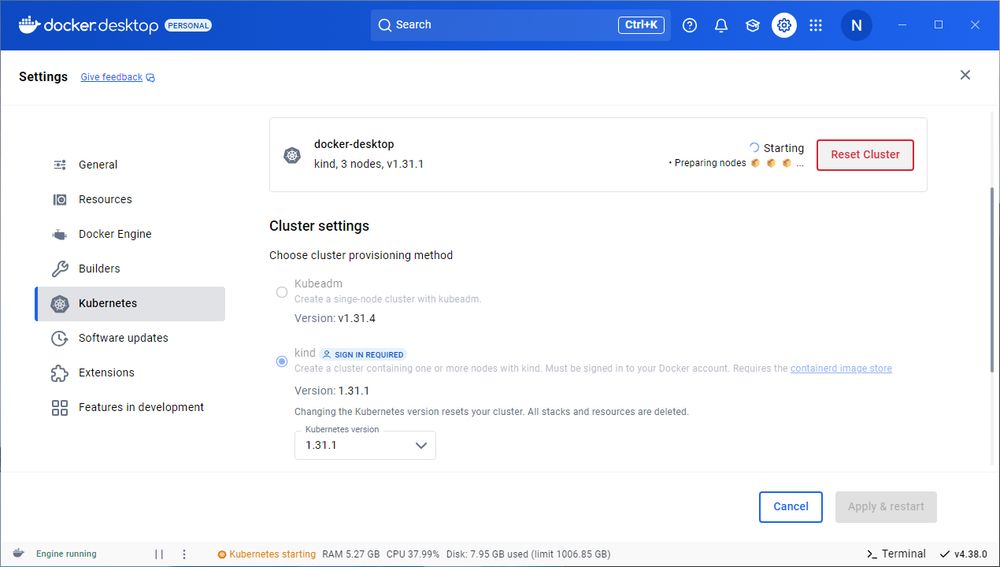Click the search magnifier icon

(x=385, y=25)
